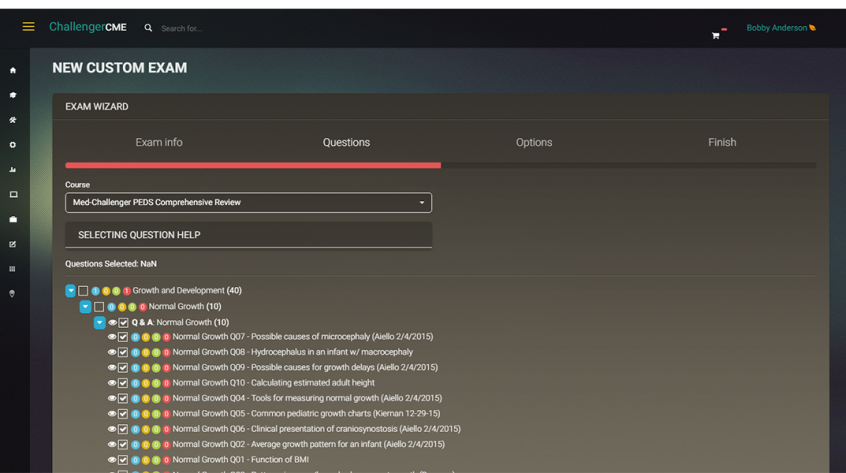
Task: Click the blue badge on Normal Growth Q06
Action: [x=135, y=429]
